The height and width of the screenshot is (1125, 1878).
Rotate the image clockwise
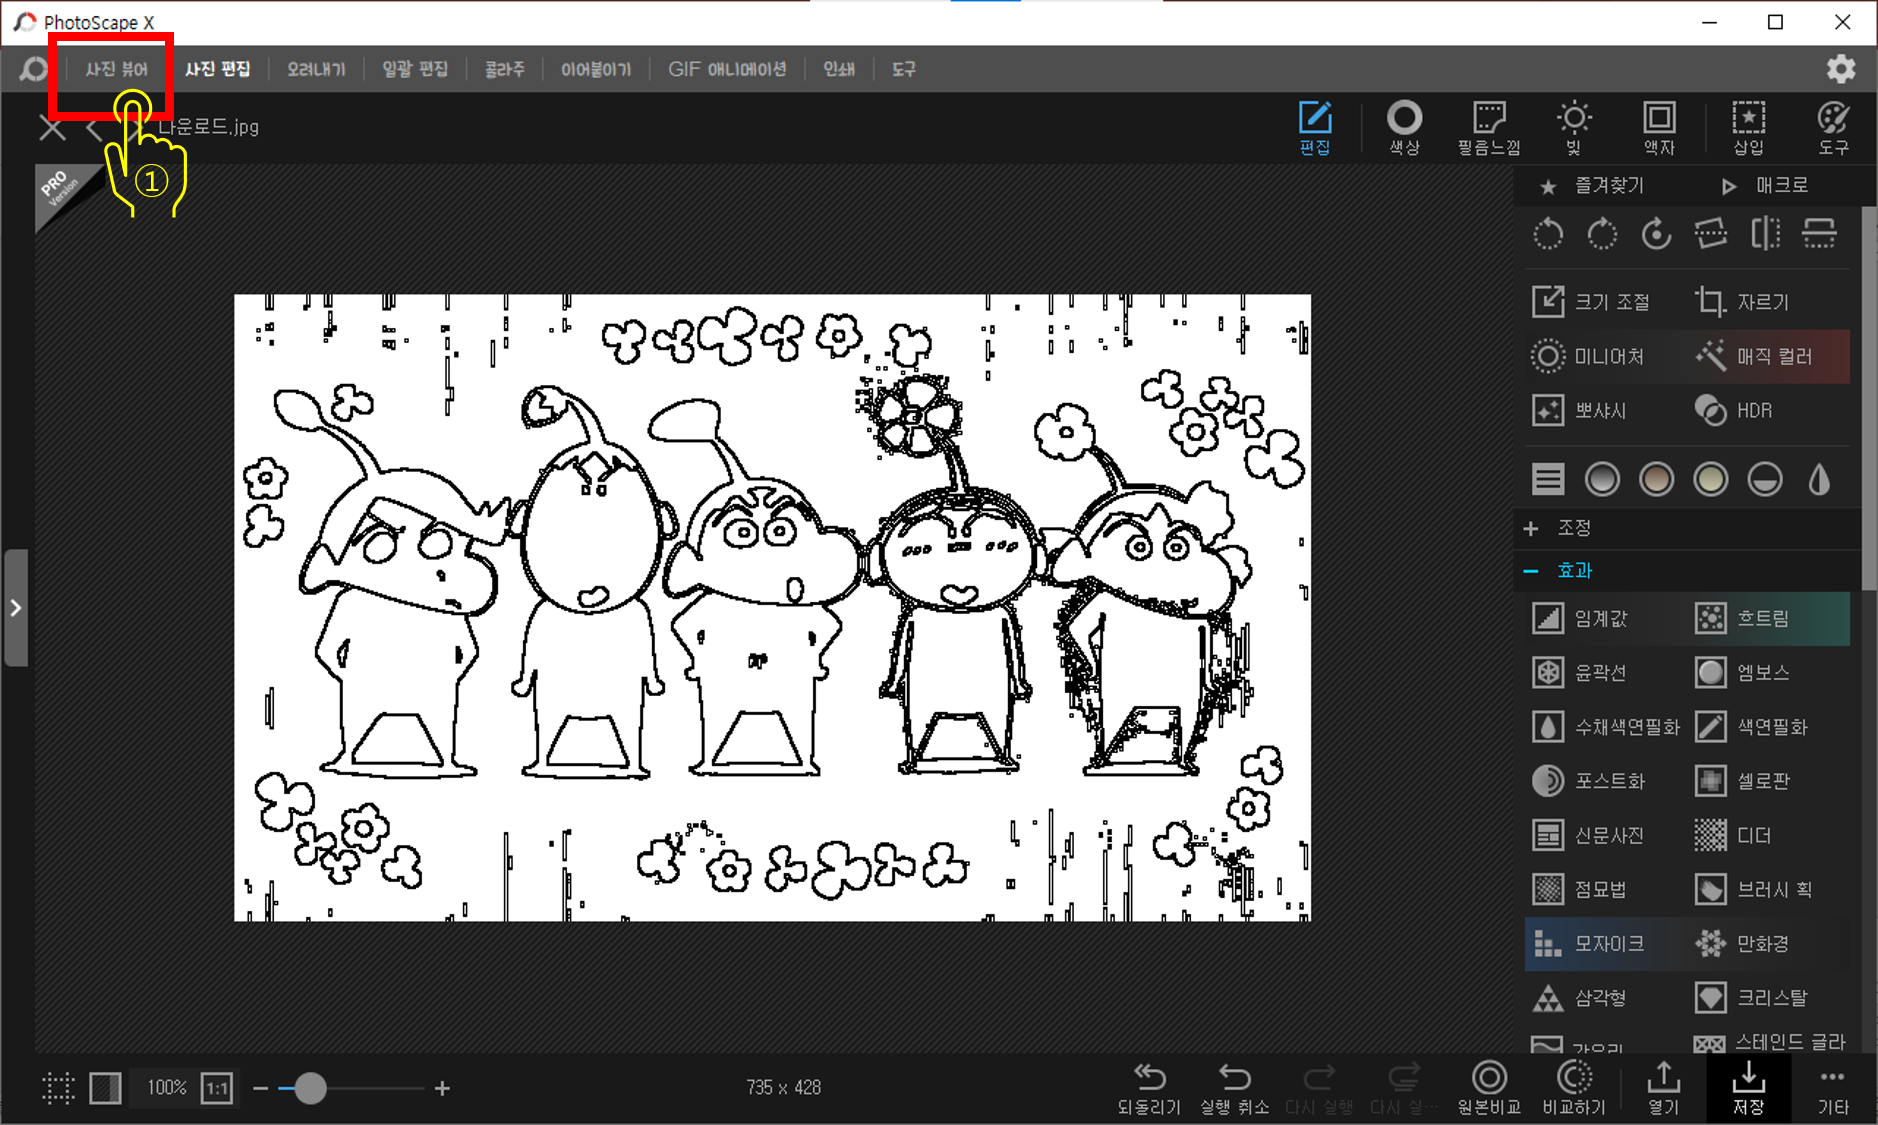[1602, 234]
